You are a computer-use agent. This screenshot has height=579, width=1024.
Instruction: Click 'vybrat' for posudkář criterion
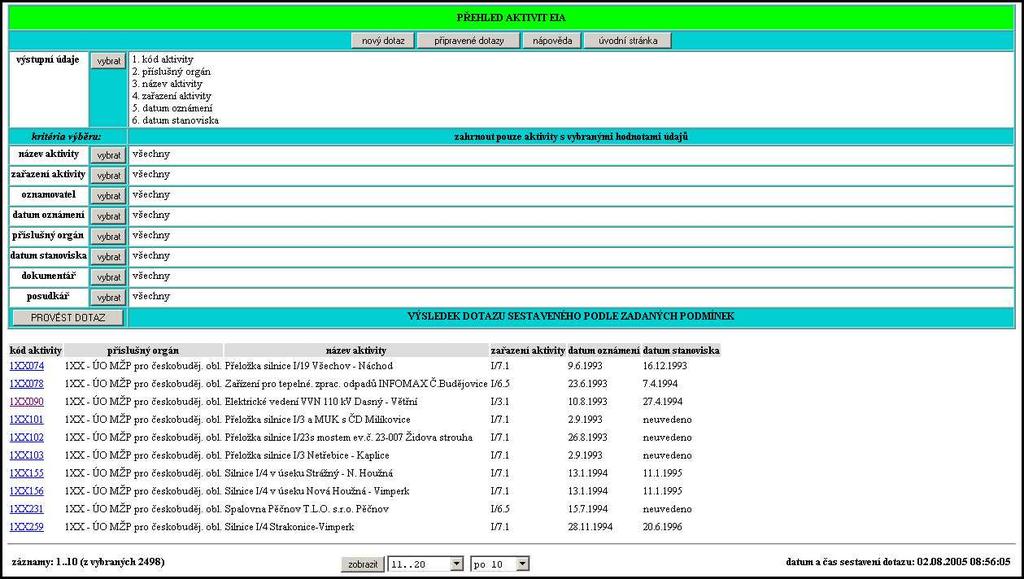pyautogui.click(x=108, y=297)
